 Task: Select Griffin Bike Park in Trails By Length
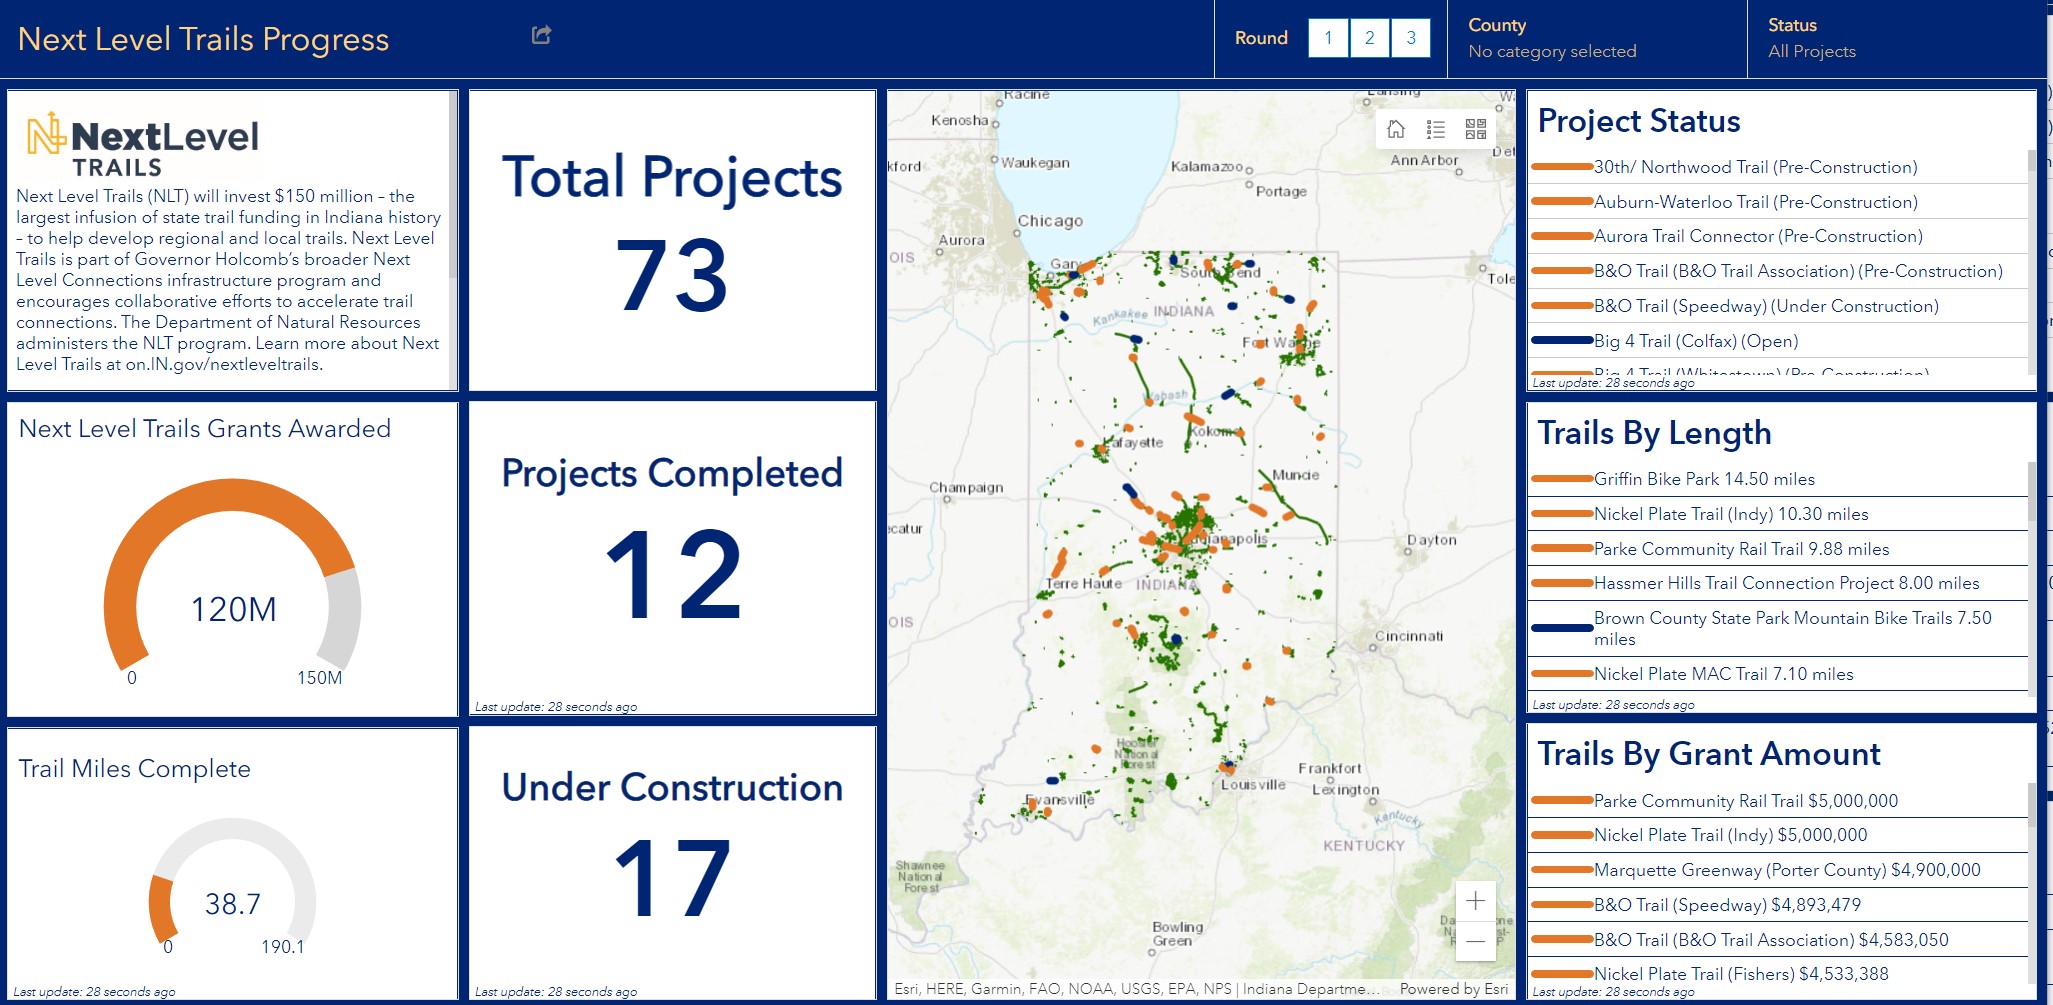[1703, 479]
